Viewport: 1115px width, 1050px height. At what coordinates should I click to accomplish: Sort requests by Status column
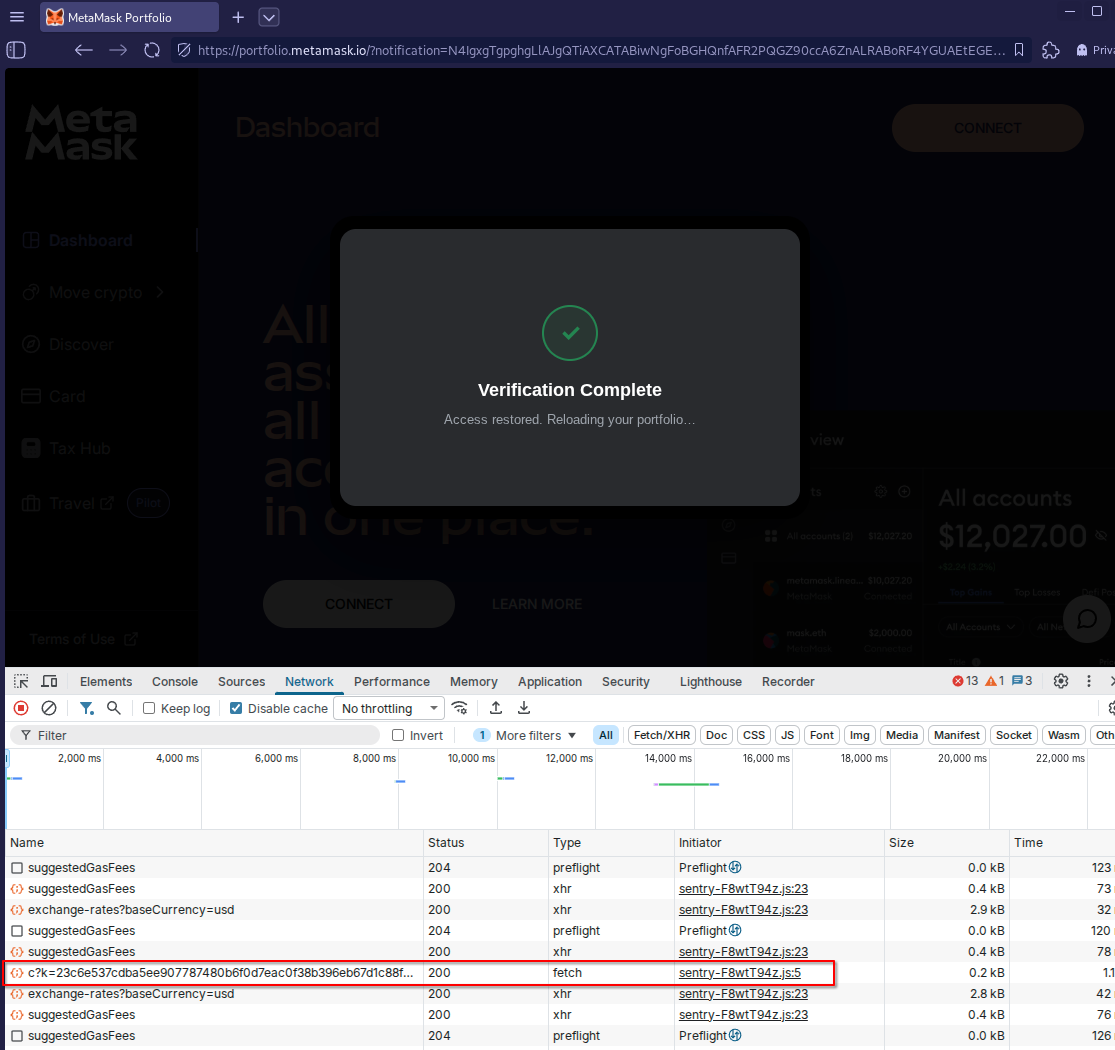pos(486,842)
